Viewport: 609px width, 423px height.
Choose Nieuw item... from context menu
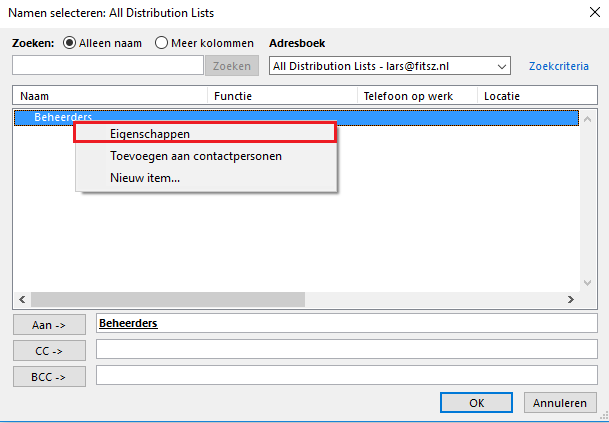tap(206, 178)
